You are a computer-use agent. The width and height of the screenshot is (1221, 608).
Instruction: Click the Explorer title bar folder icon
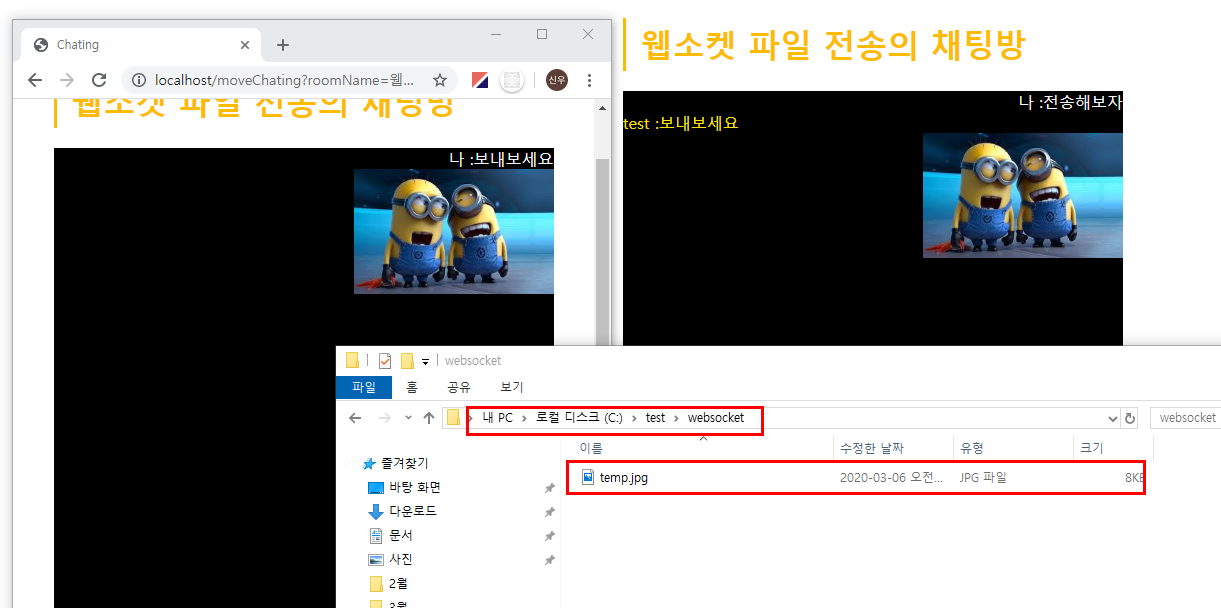352,361
